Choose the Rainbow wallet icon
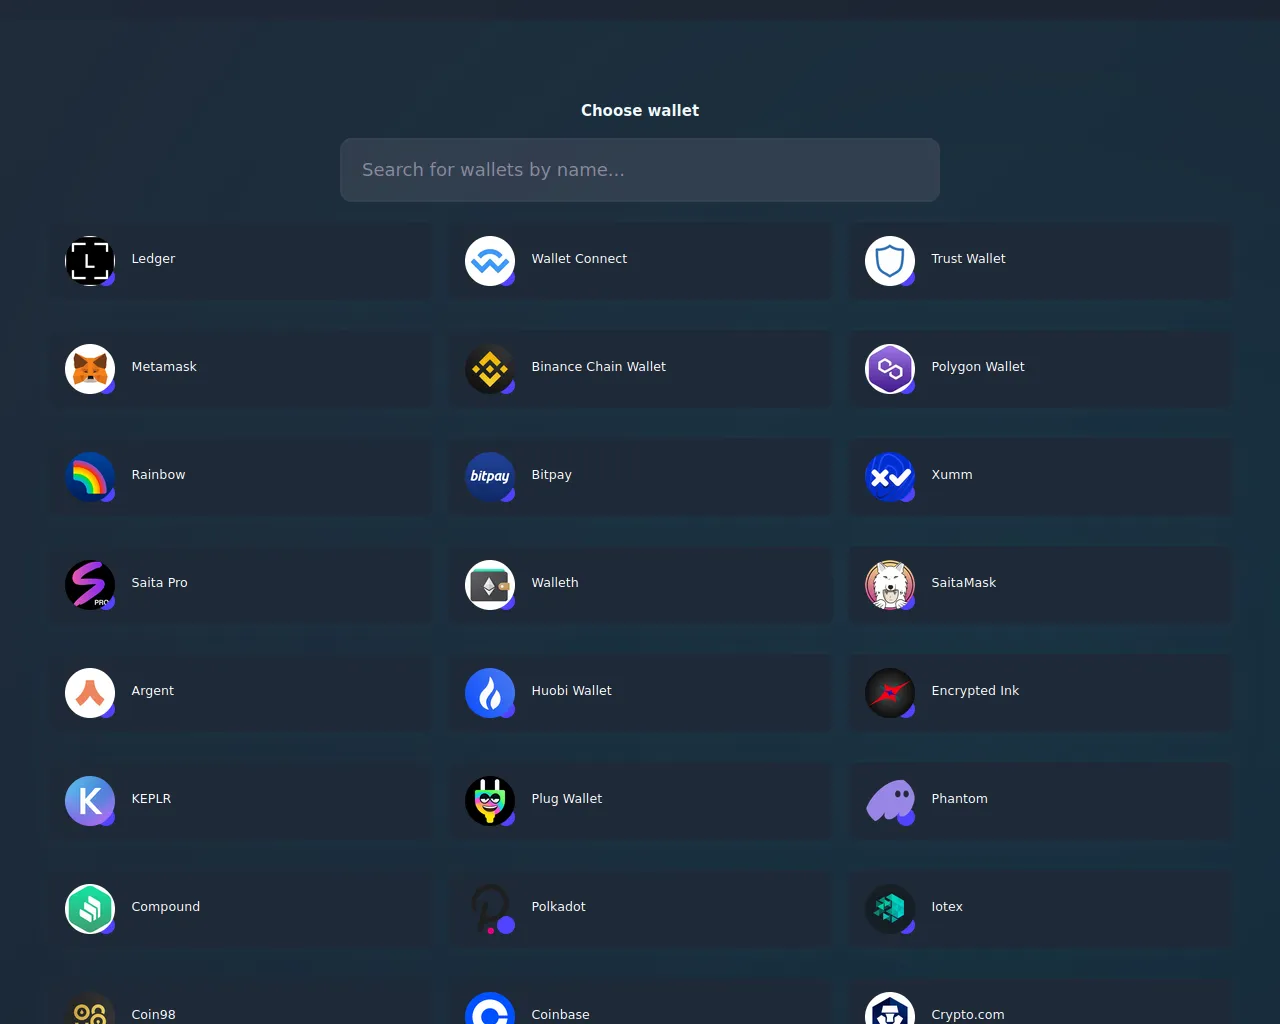1280x1024 pixels. tap(90, 477)
